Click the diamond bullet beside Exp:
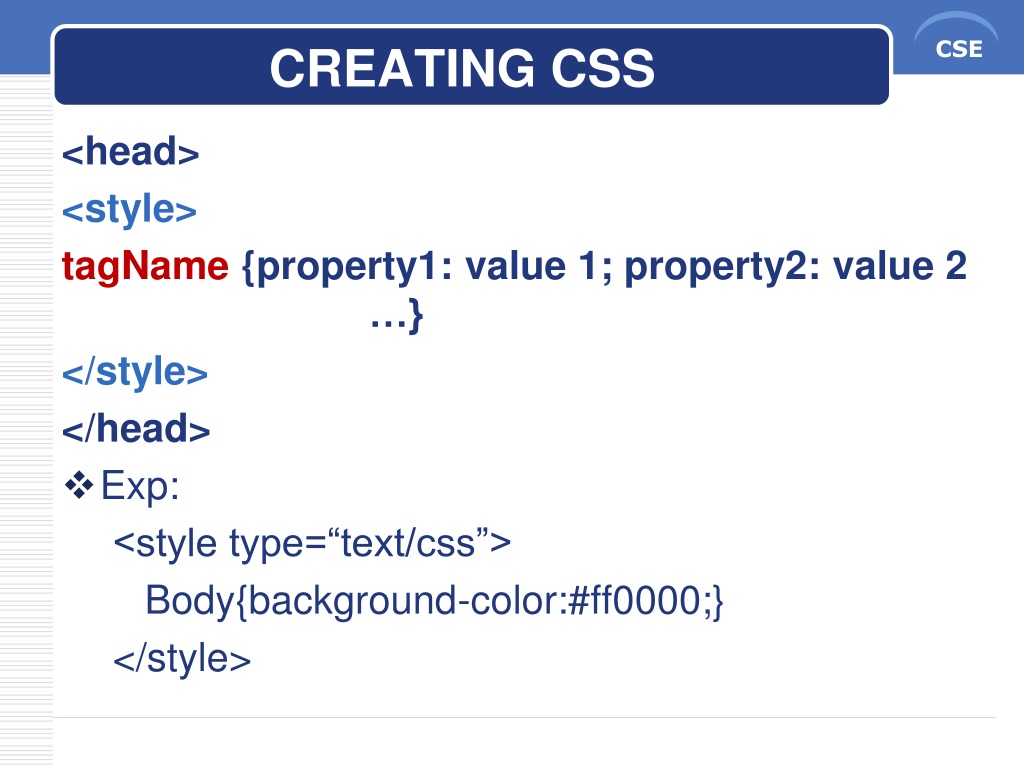Viewport: 1024px width, 768px height. (x=79, y=485)
